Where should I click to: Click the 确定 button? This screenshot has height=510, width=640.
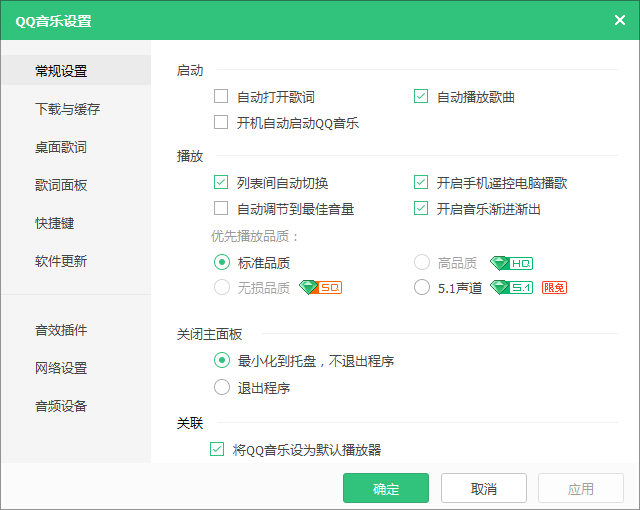click(x=386, y=488)
